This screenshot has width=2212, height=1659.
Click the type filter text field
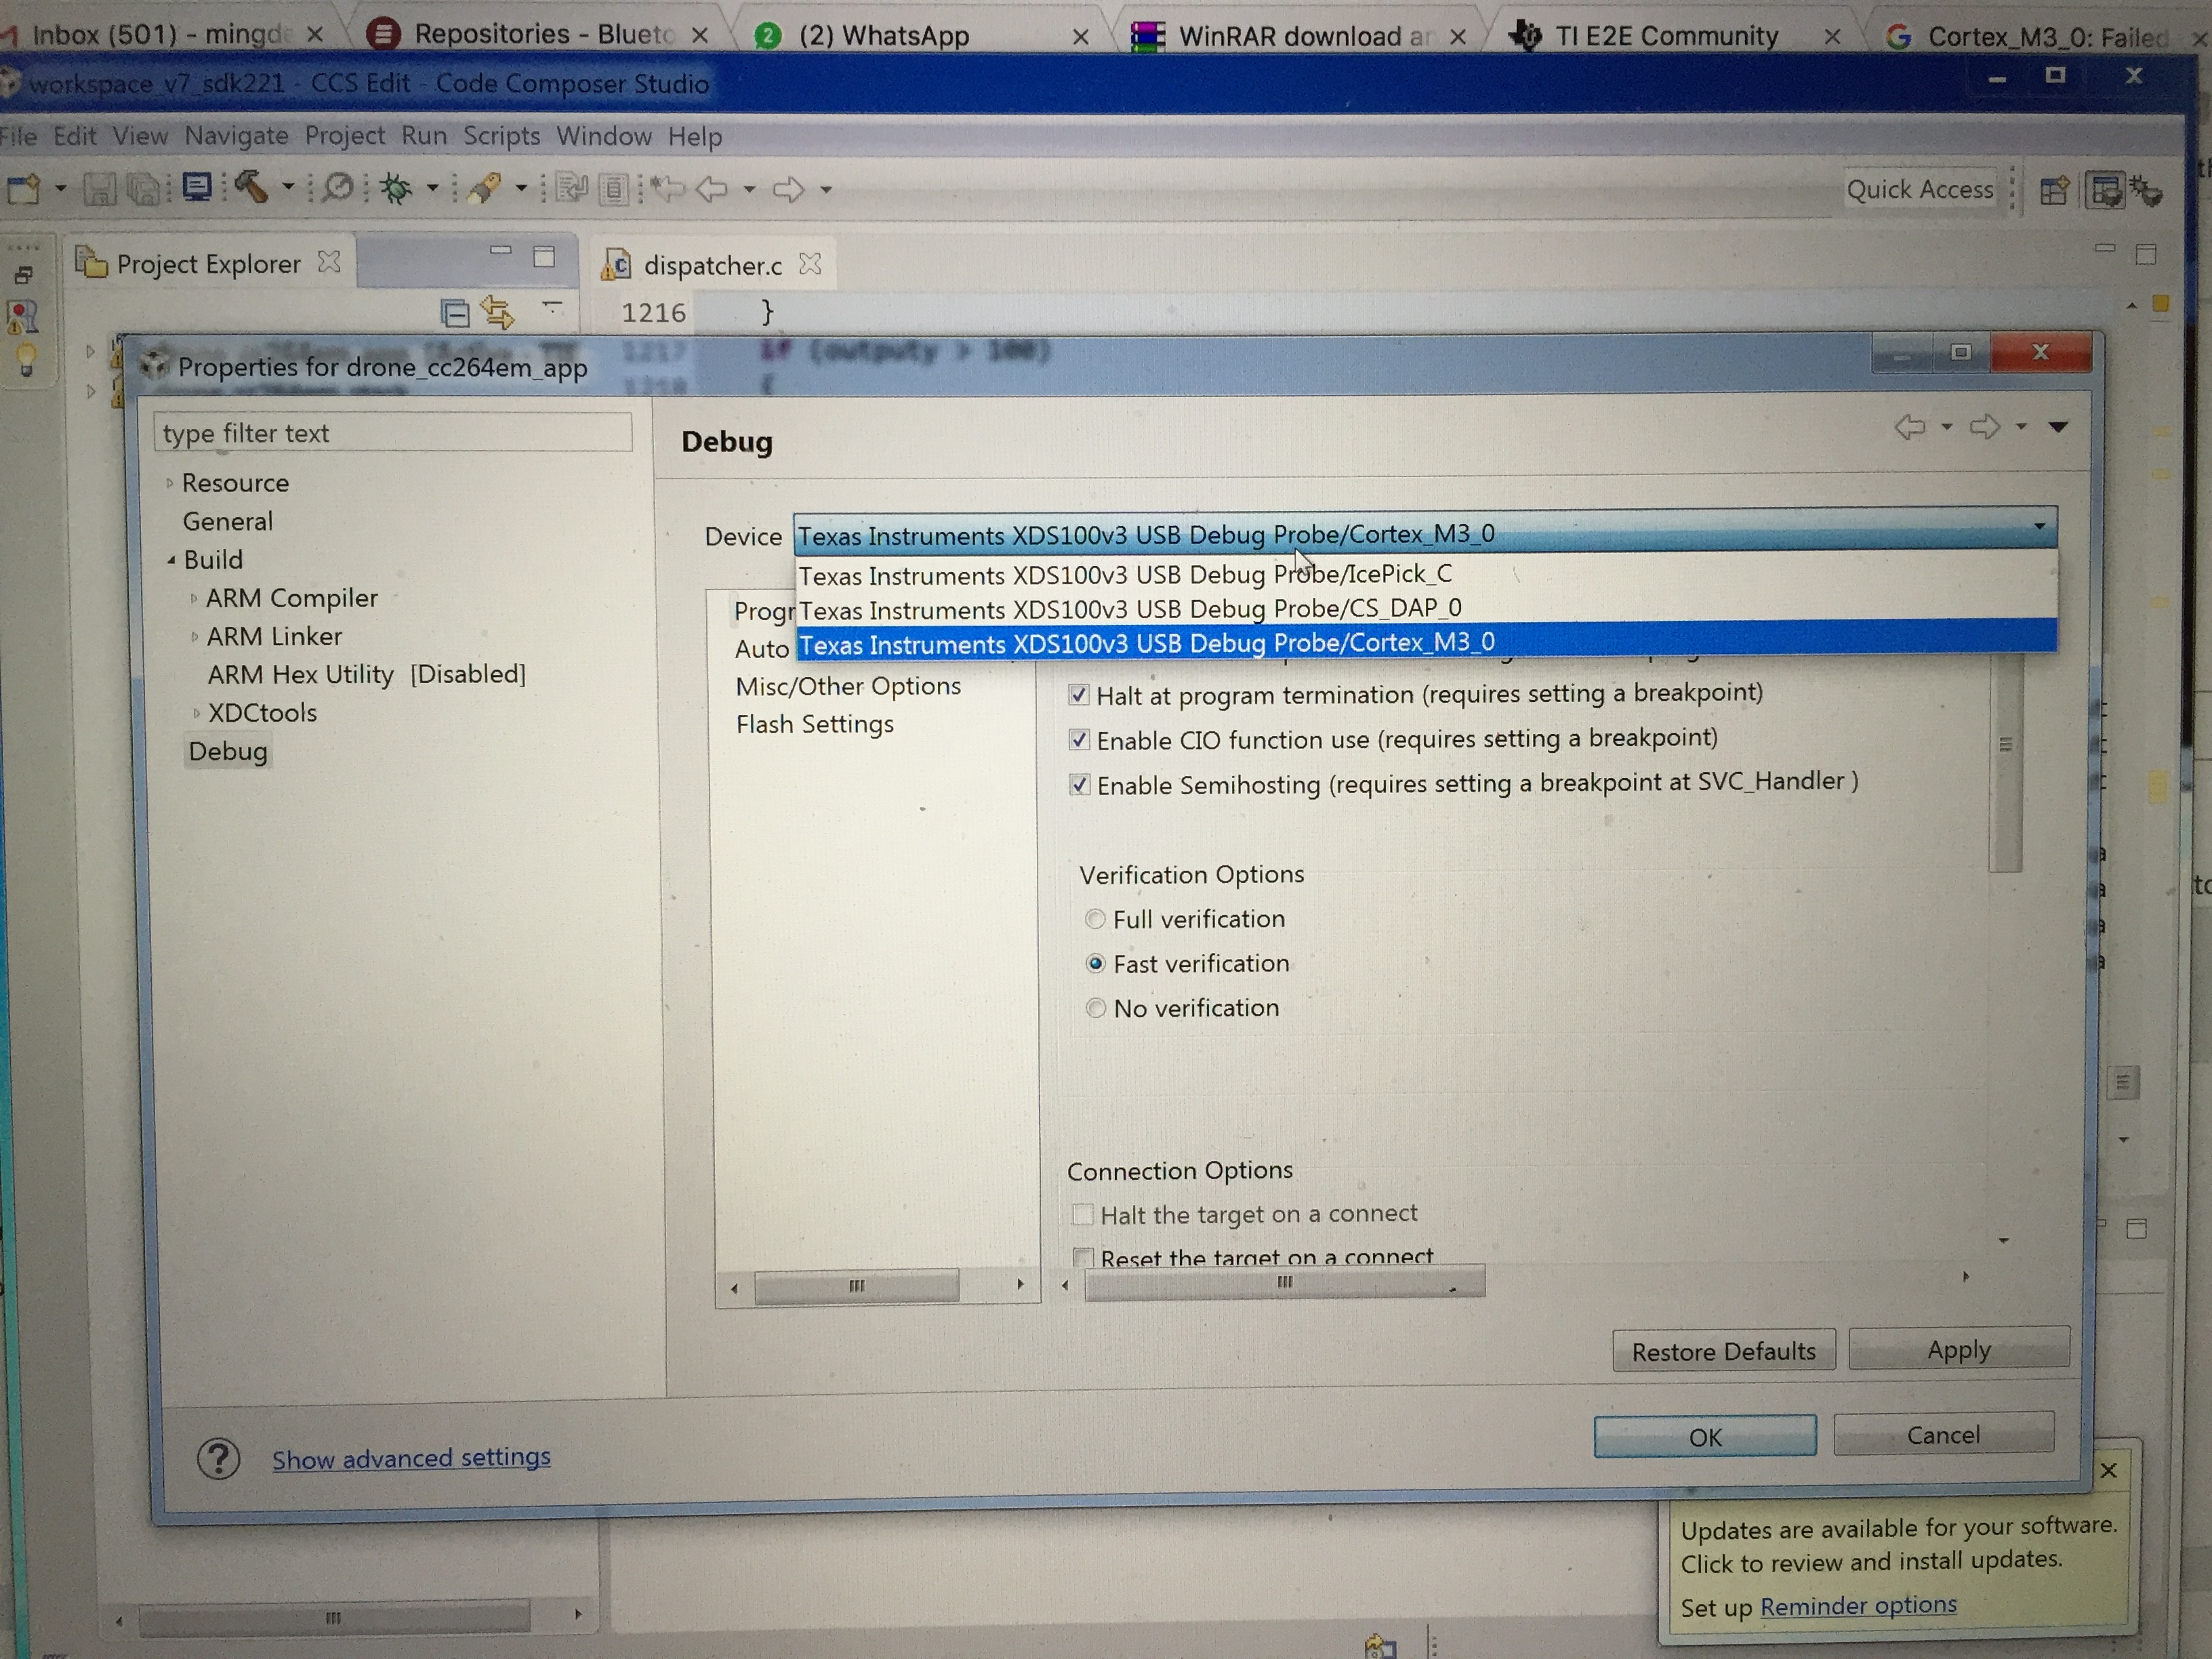[x=393, y=433]
